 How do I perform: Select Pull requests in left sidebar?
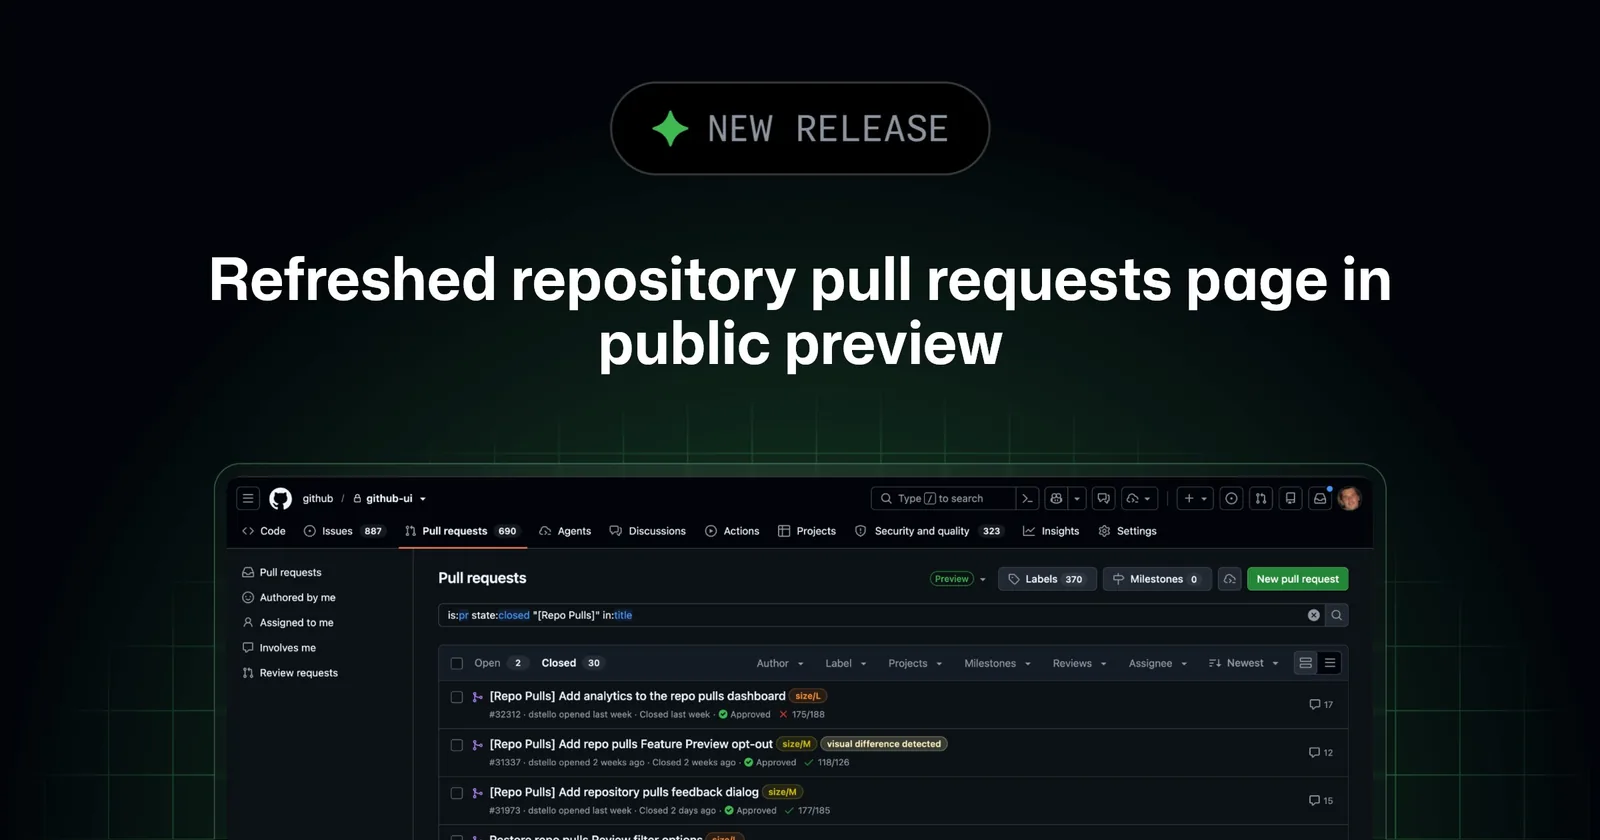[282, 572]
